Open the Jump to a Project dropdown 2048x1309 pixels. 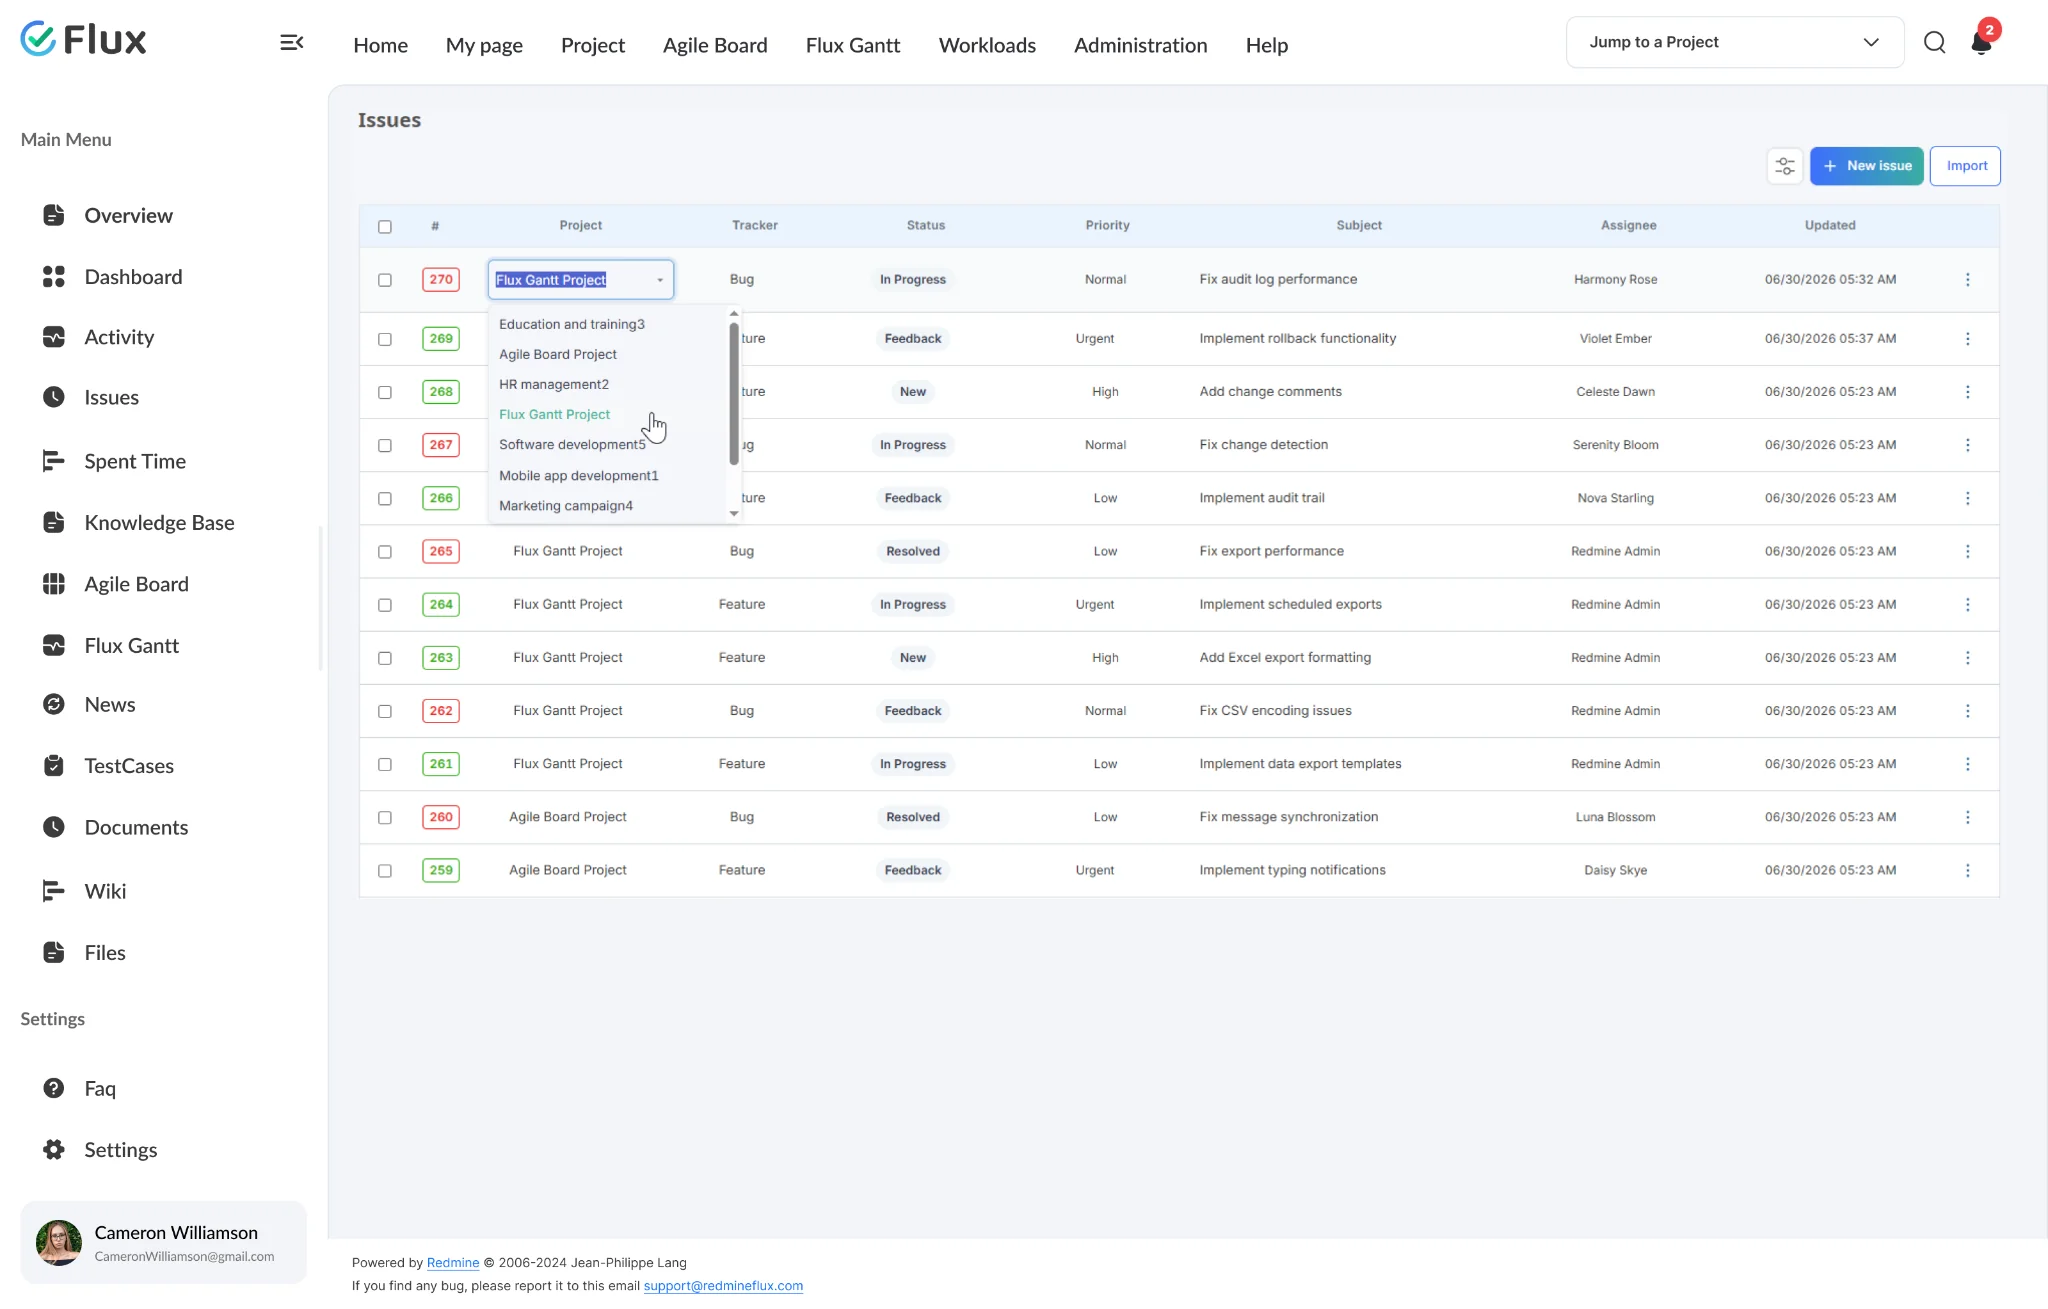point(1734,42)
